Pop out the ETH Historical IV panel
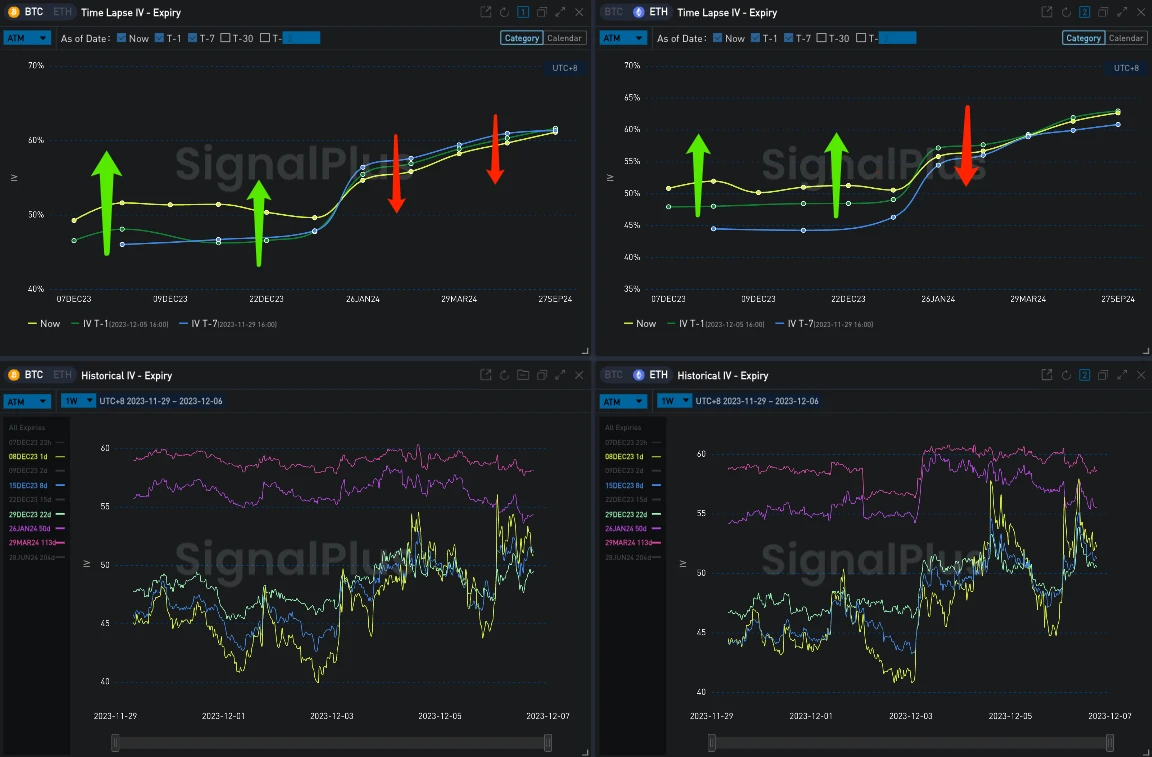The width and height of the screenshot is (1152, 757). click(x=1046, y=375)
